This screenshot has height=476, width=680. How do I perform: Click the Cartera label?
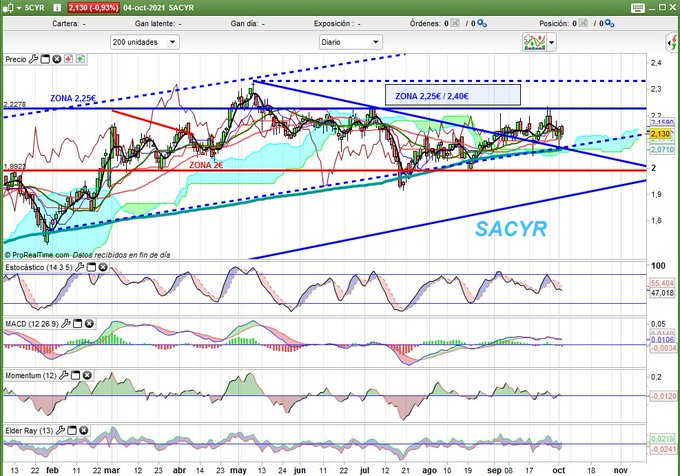coord(65,23)
